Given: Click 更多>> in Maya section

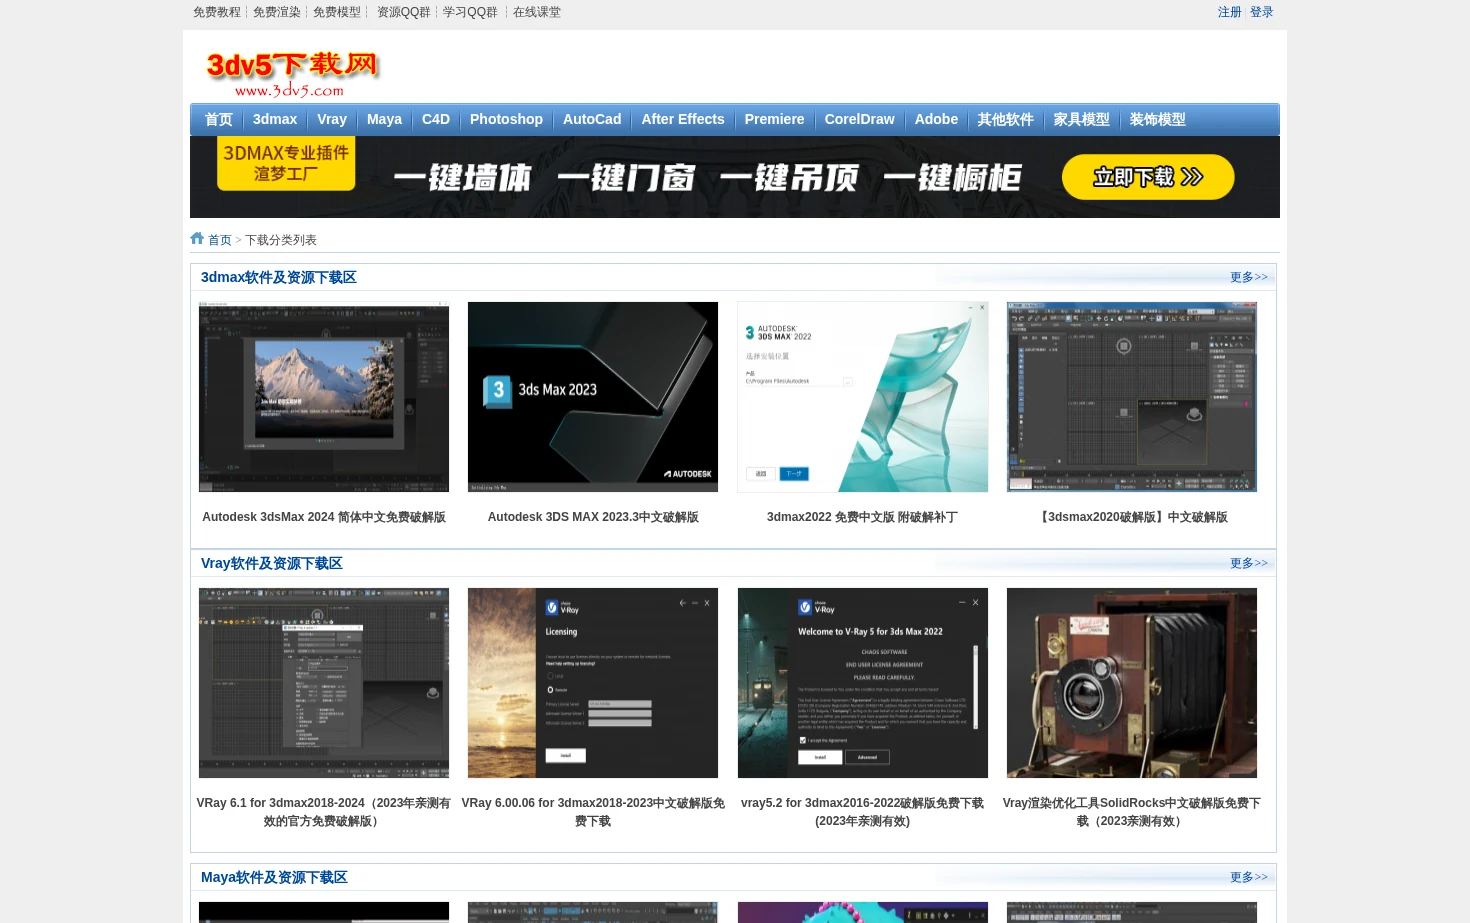Looking at the screenshot, I should point(1248,877).
